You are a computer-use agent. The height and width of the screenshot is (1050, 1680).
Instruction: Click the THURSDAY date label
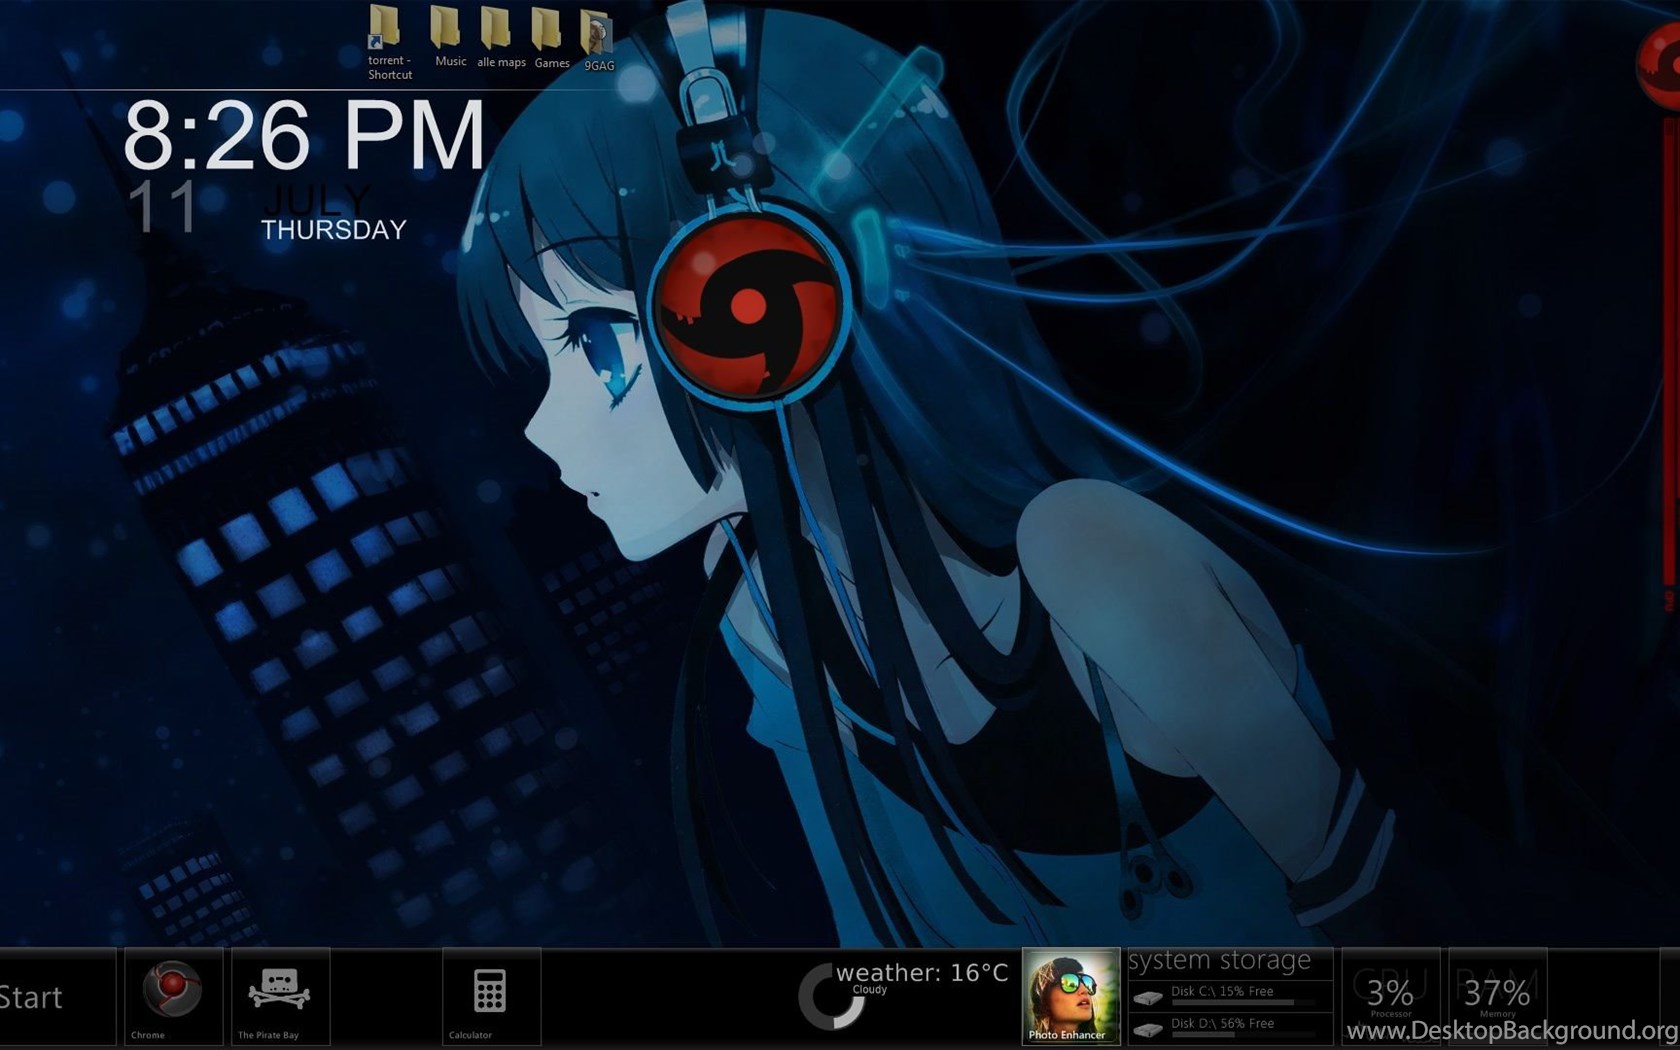coord(333,230)
